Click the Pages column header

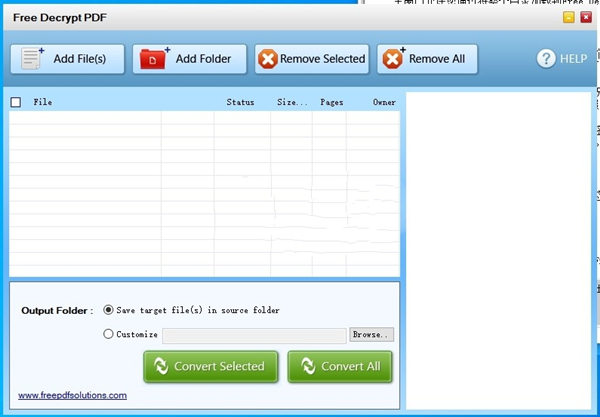332,102
